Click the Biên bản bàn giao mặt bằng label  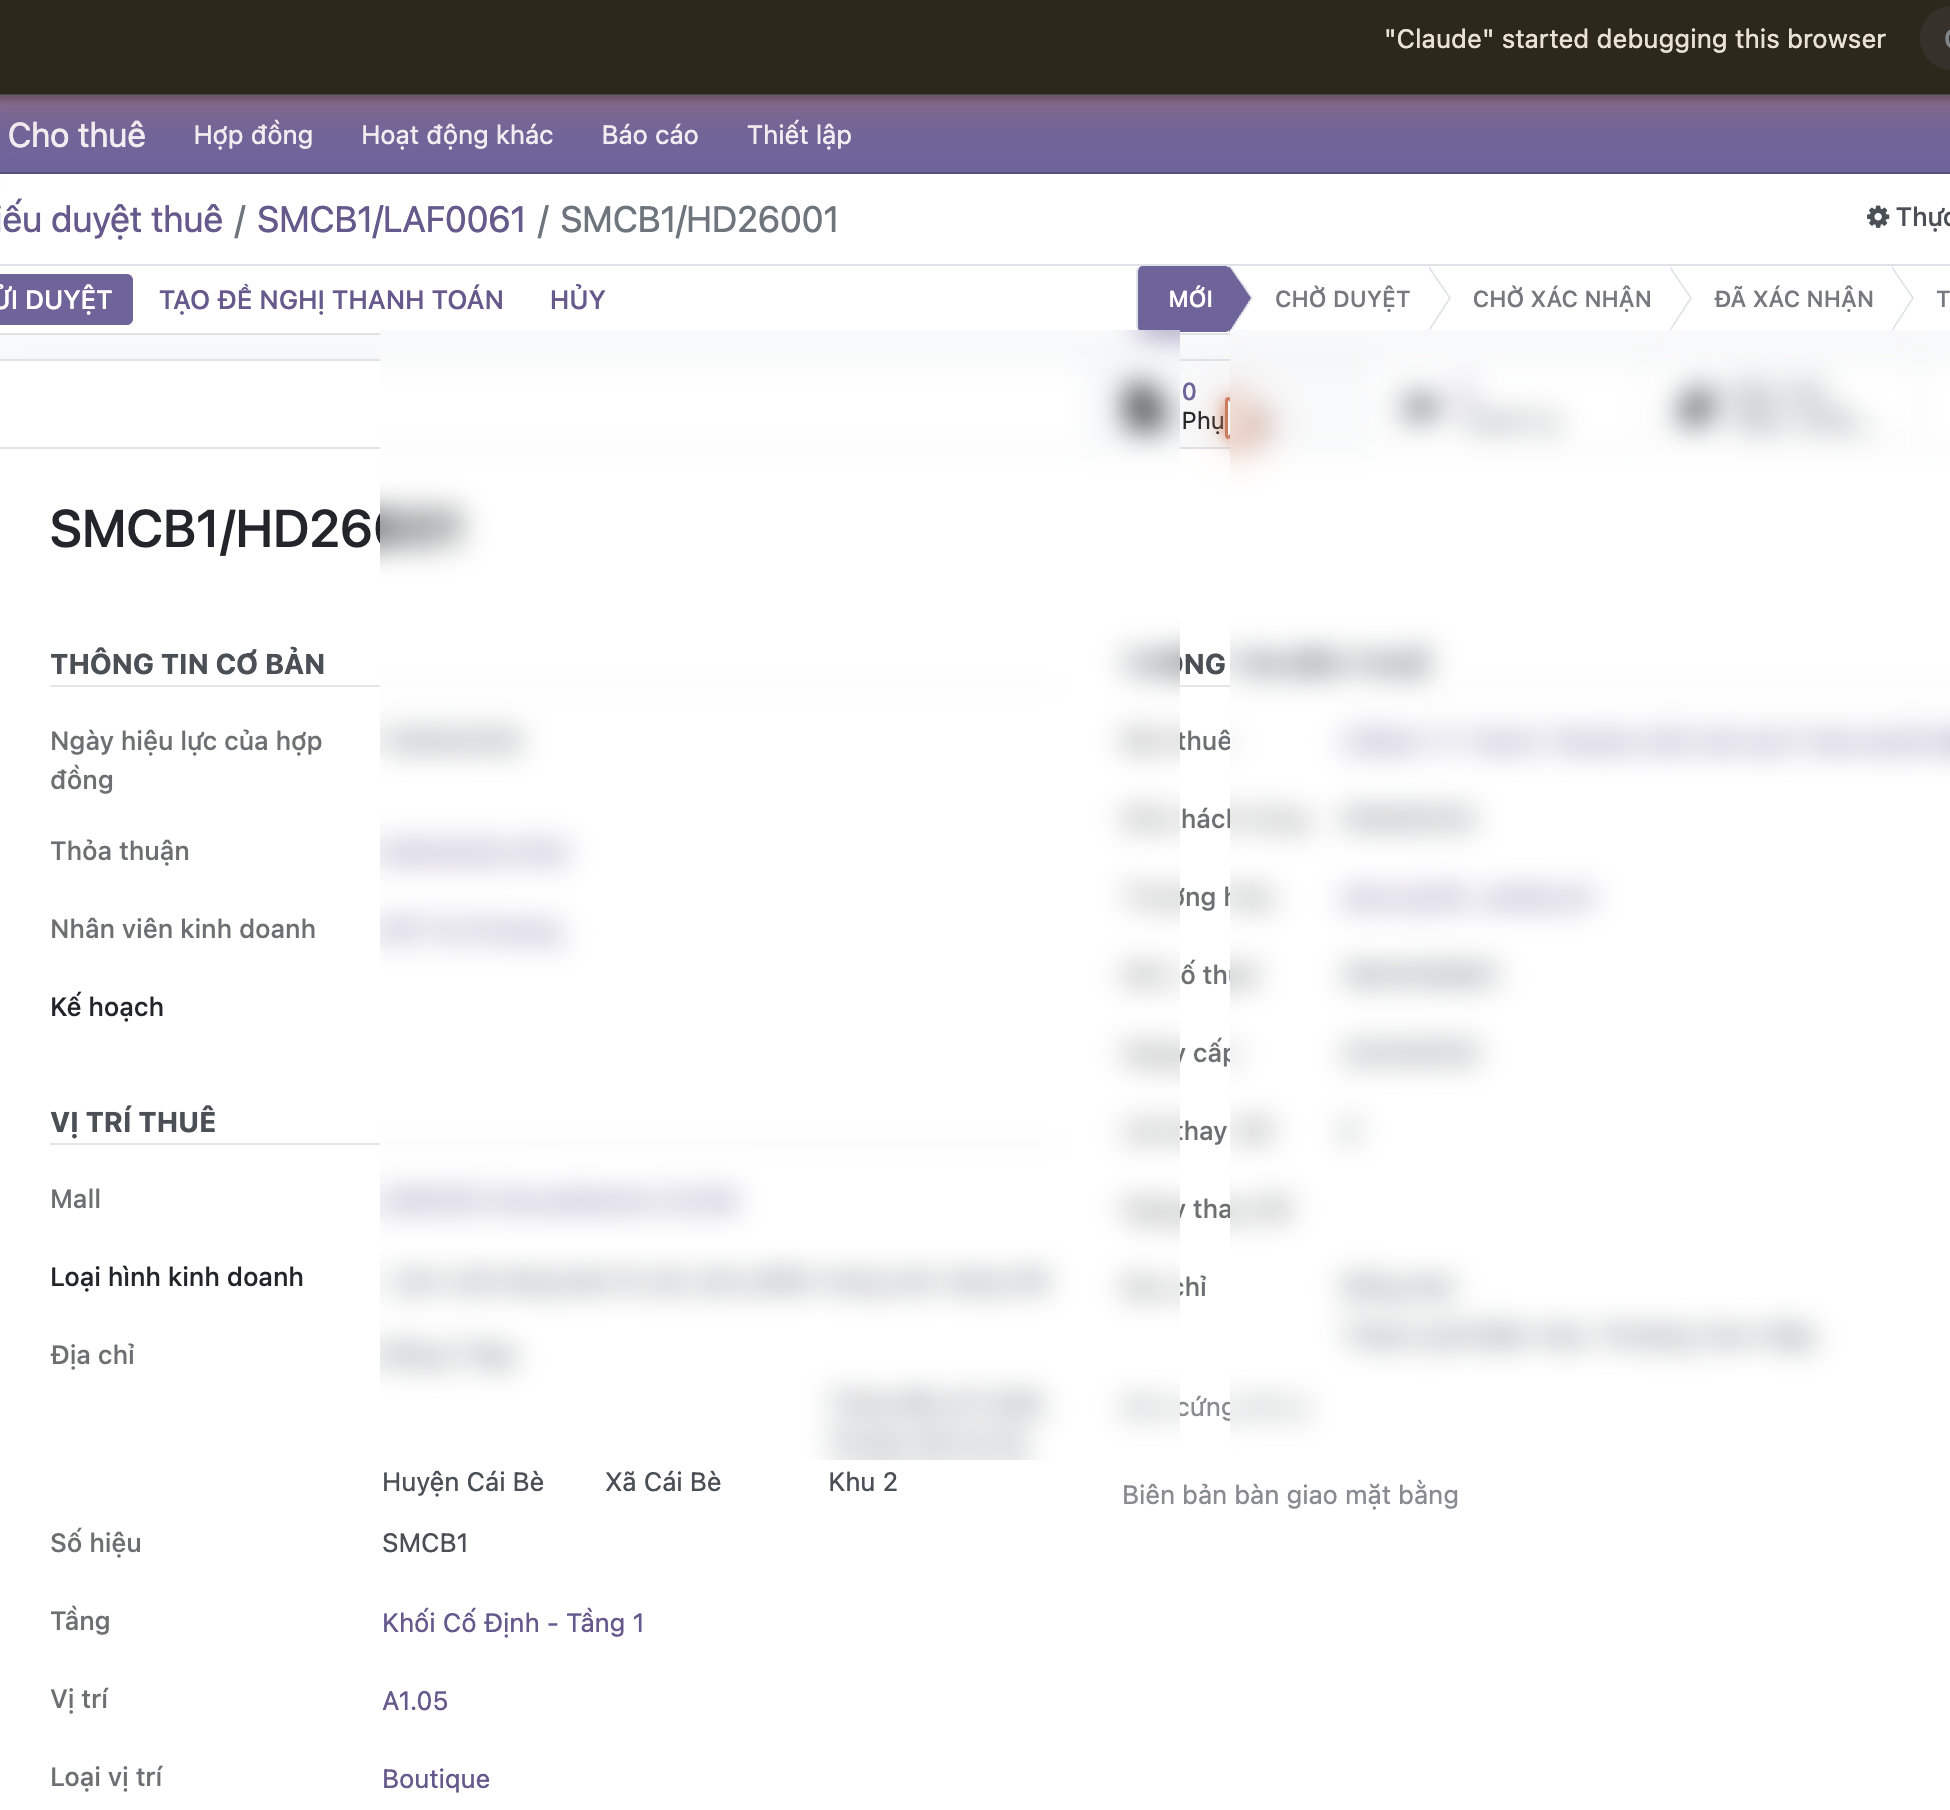pyautogui.click(x=1290, y=1494)
